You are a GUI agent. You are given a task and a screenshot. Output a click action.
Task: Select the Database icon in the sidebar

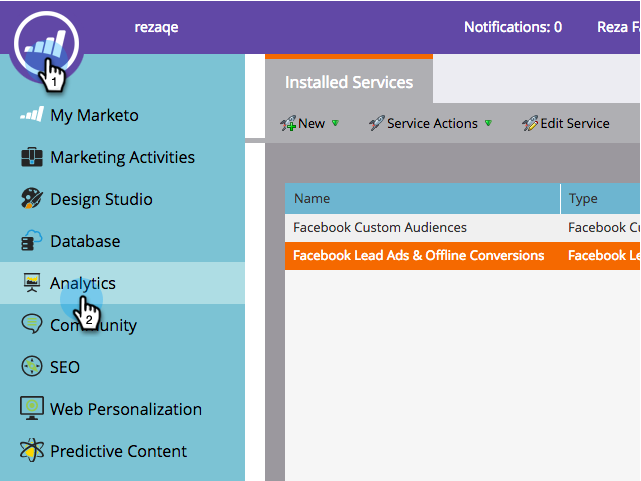coord(32,241)
